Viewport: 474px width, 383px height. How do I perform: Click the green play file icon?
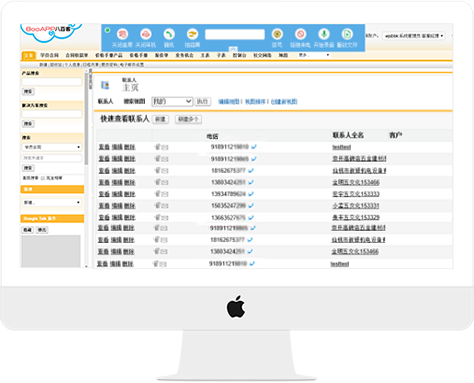pos(347,34)
